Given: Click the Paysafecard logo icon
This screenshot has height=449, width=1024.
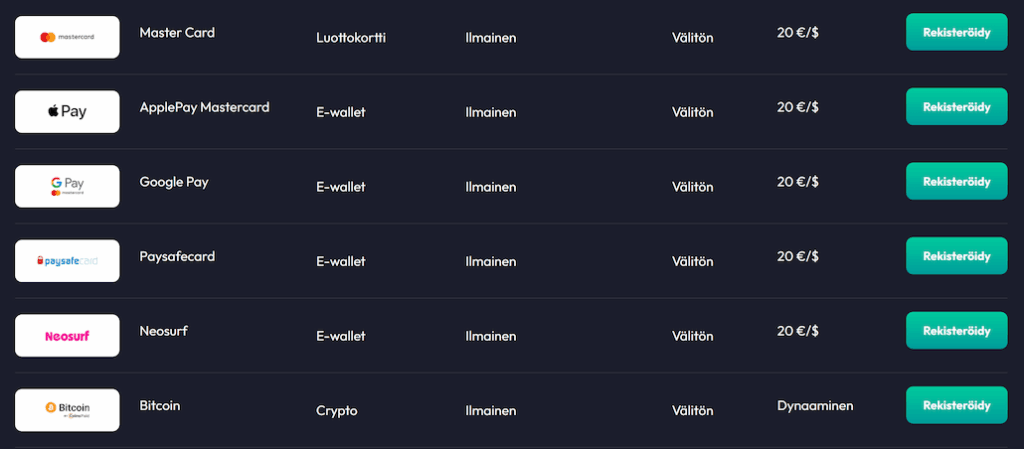Looking at the screenshot, I should (x=67, y=261).
